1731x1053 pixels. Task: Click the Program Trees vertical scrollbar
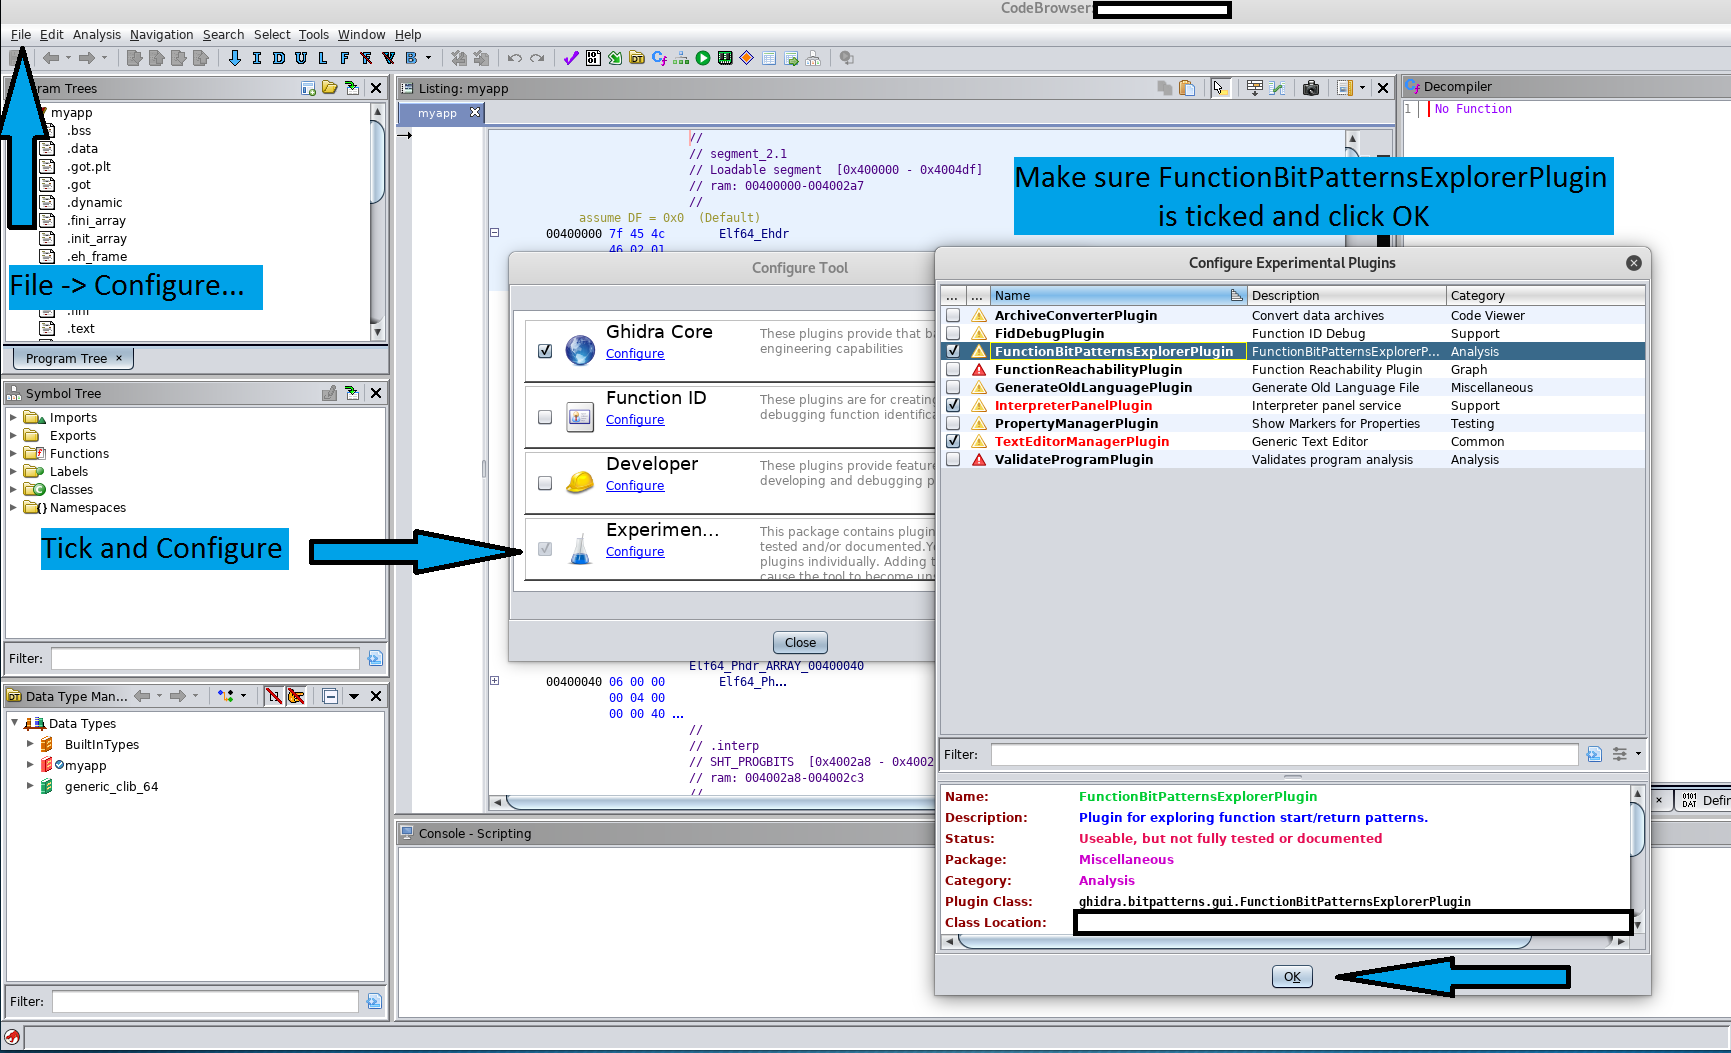(x=377, y=222)
